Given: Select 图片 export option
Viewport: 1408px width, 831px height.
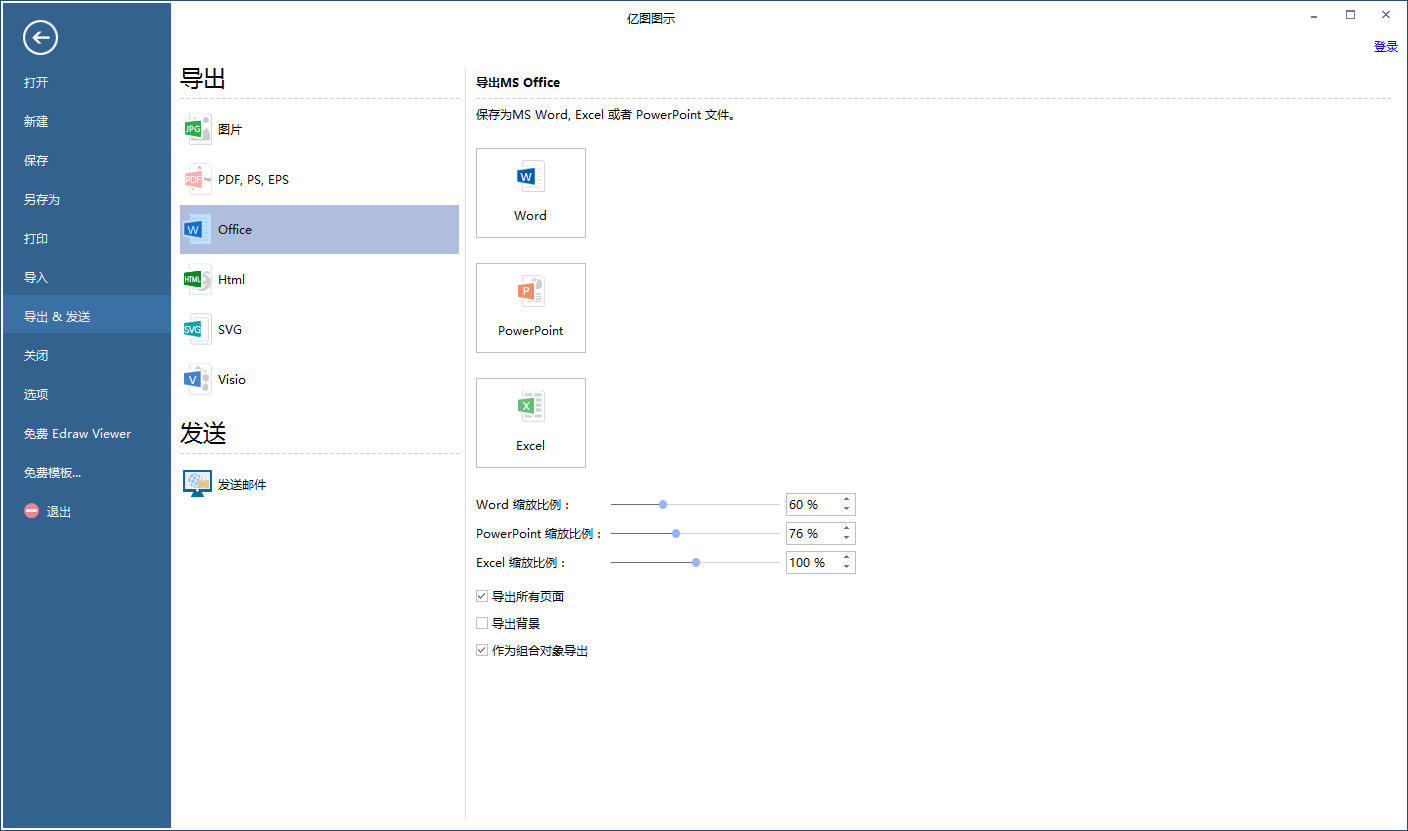Looking at the screenshot, I should [319, 129].
